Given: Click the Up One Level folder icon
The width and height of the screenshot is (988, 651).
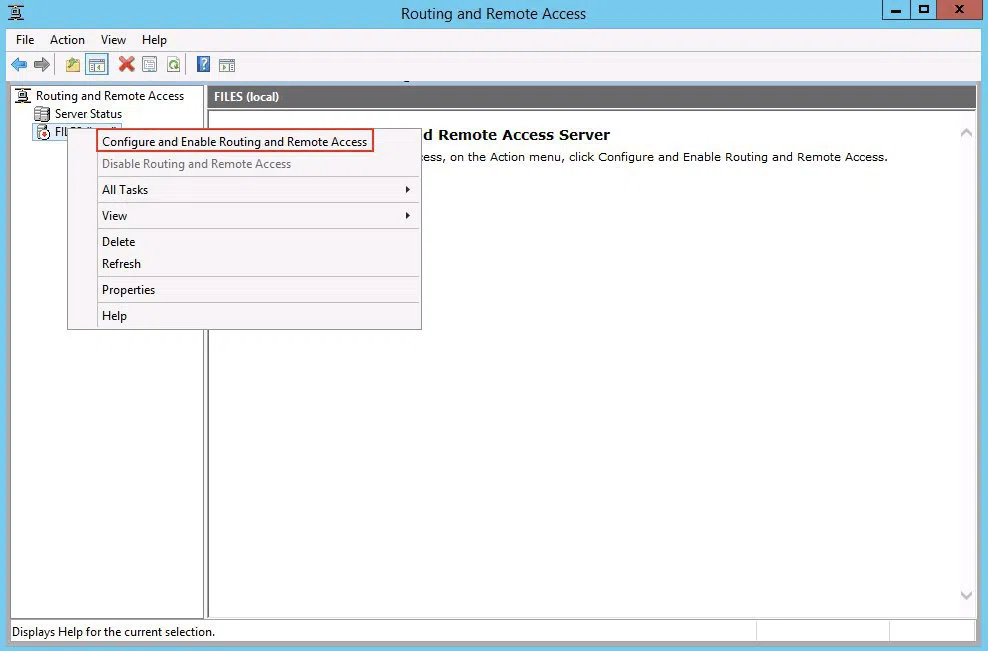Looking at the screenshot, I should click(73, 65).
